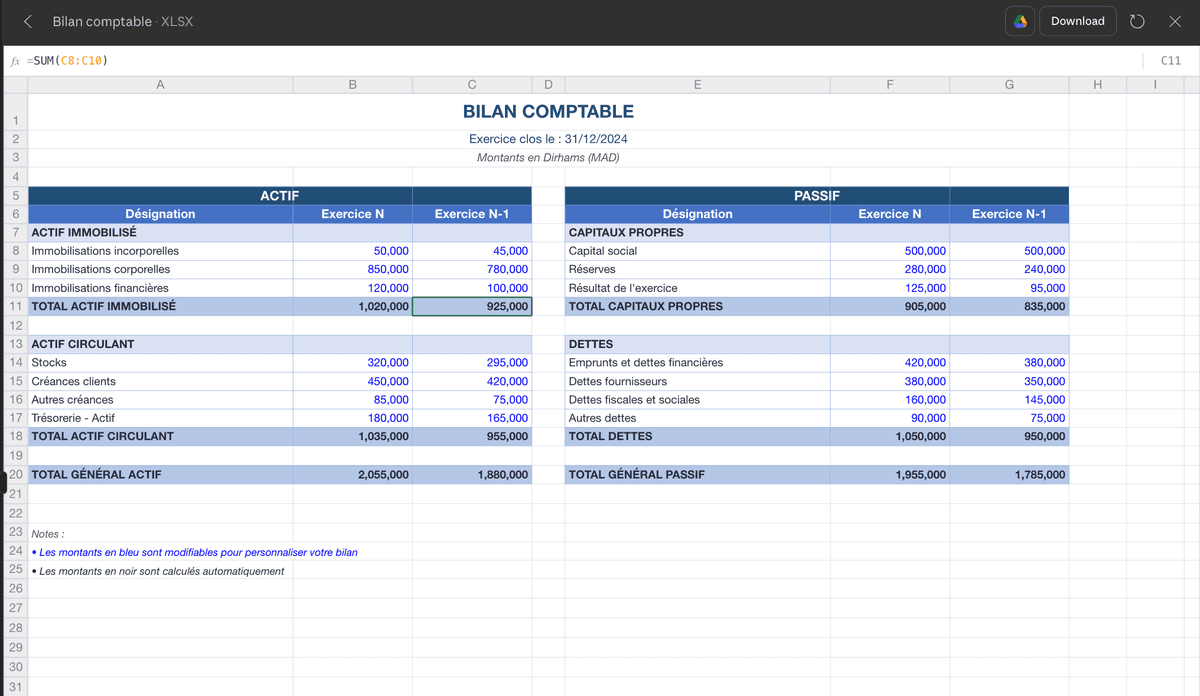
Task: Select the Immobilisations incorporelles value 50,000
Action: pos(352,250)
